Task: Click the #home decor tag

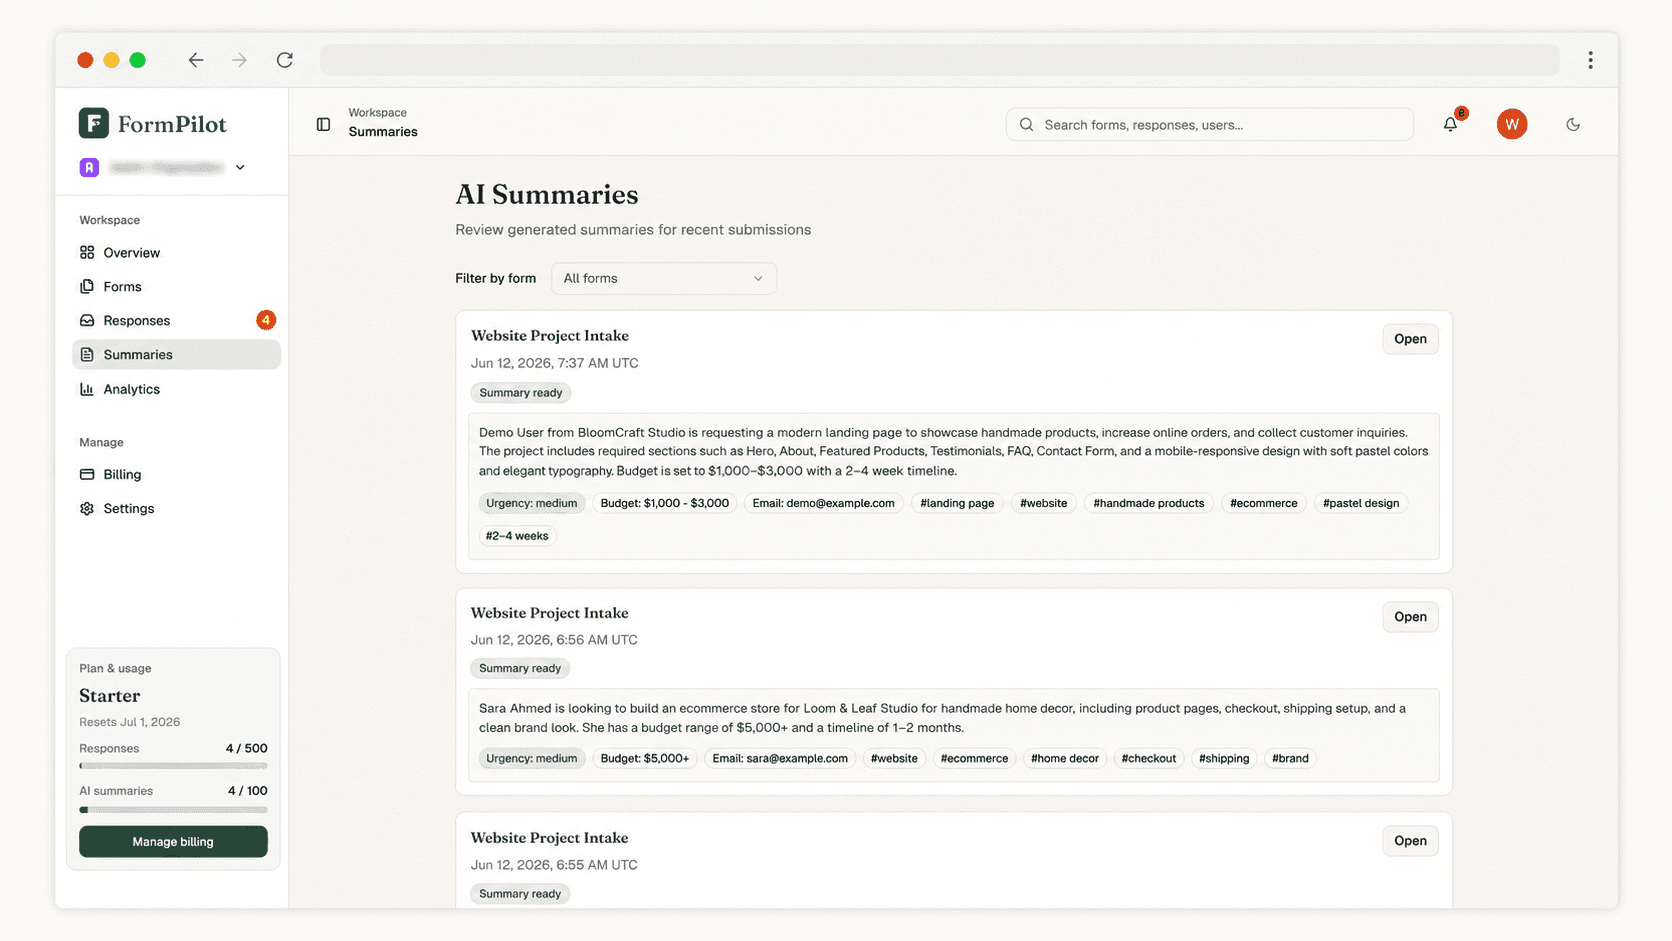Action: click(x=1064, y=758)
